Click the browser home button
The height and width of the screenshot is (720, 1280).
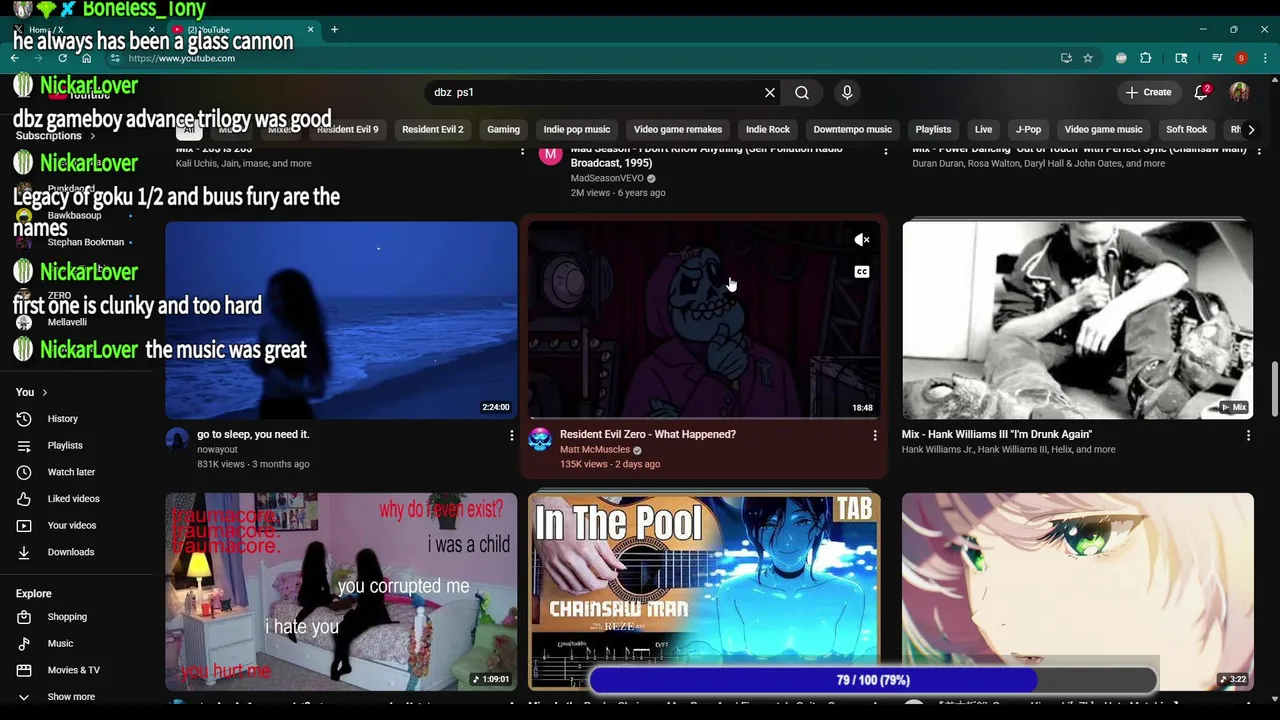86,58
